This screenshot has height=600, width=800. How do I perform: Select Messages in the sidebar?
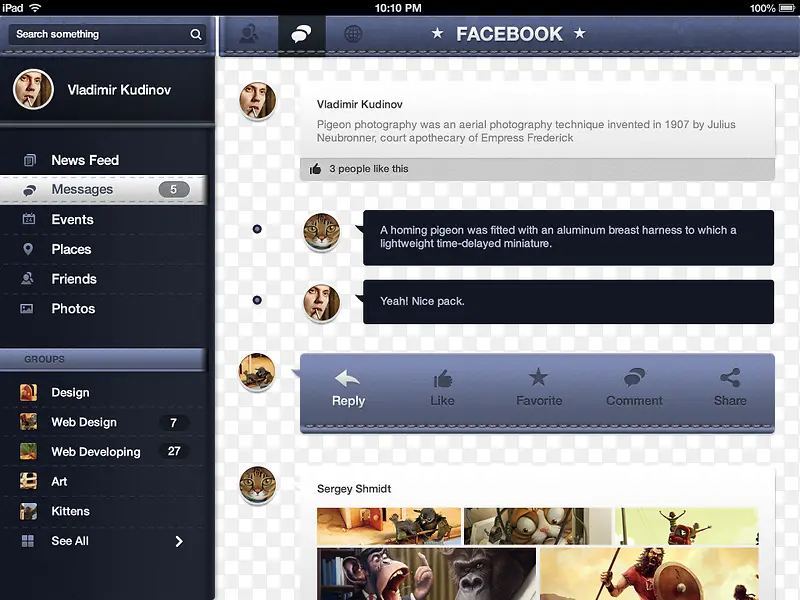click(82, 190)
